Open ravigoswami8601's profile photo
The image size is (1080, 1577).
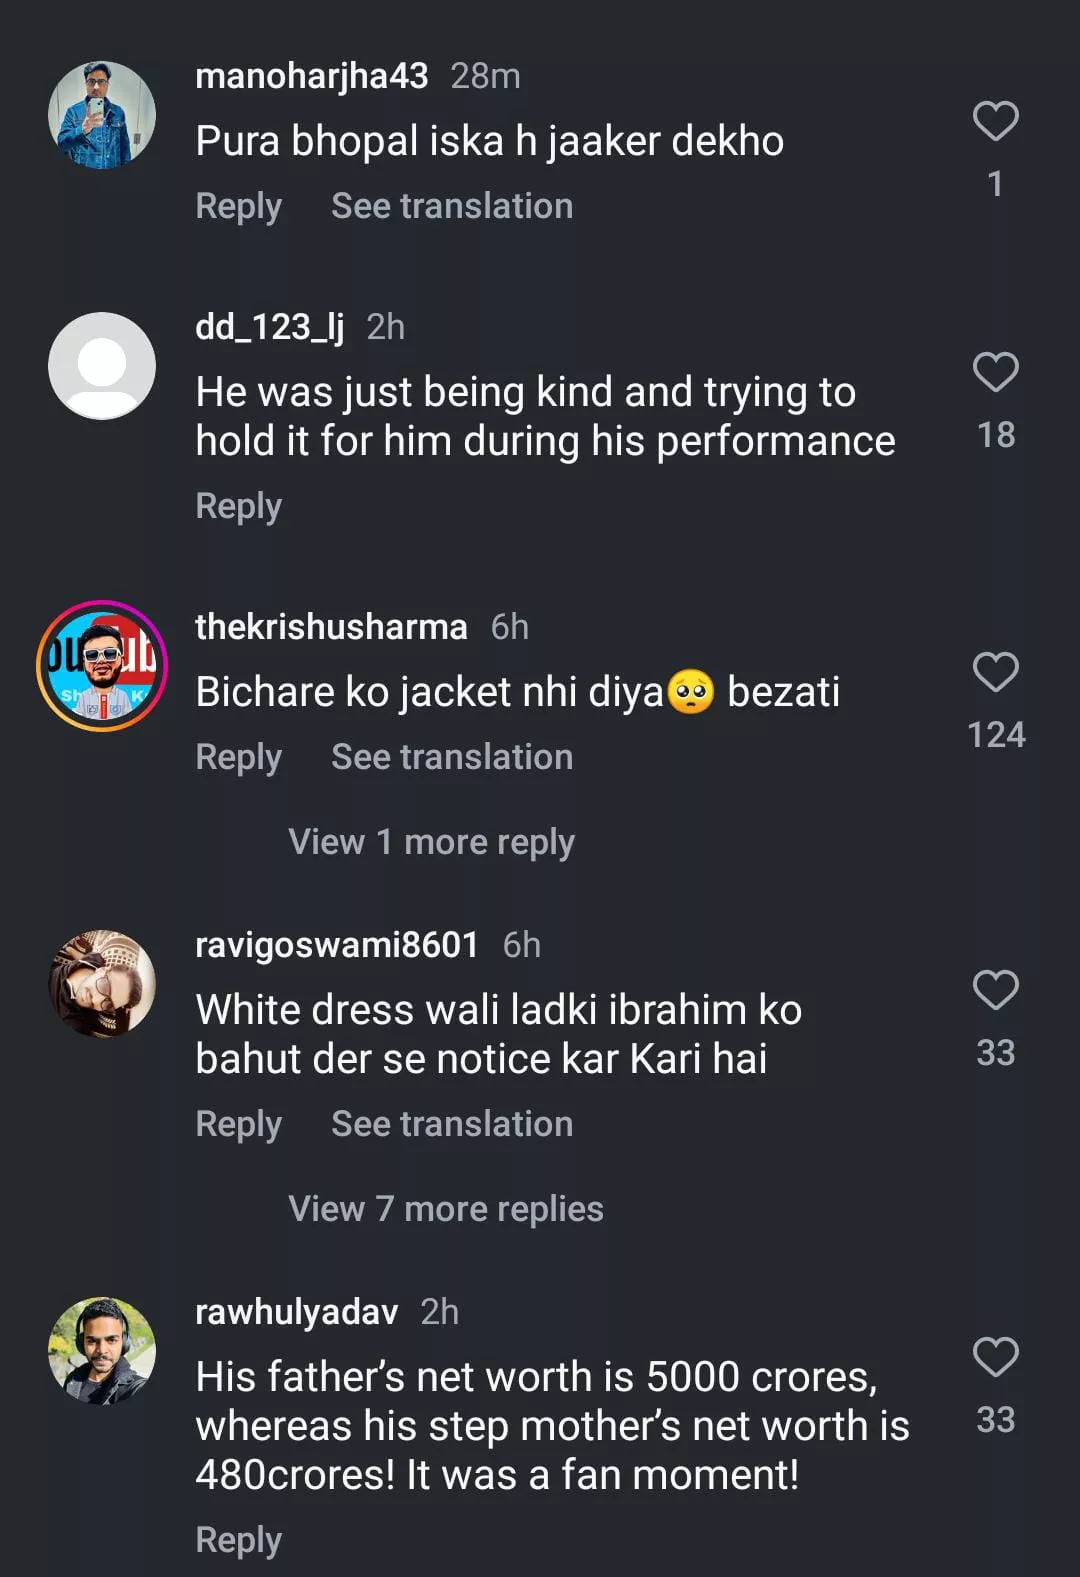(x=102, y=984)
